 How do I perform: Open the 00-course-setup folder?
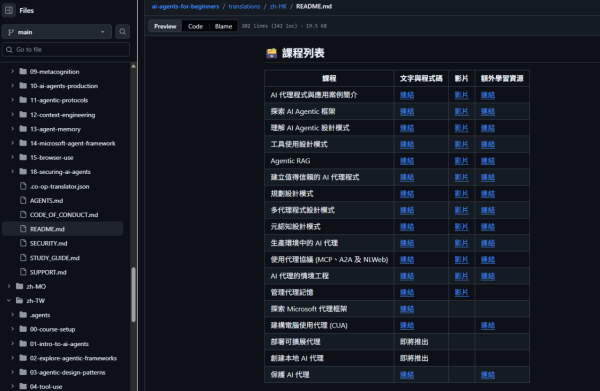[x=52, y=329]
